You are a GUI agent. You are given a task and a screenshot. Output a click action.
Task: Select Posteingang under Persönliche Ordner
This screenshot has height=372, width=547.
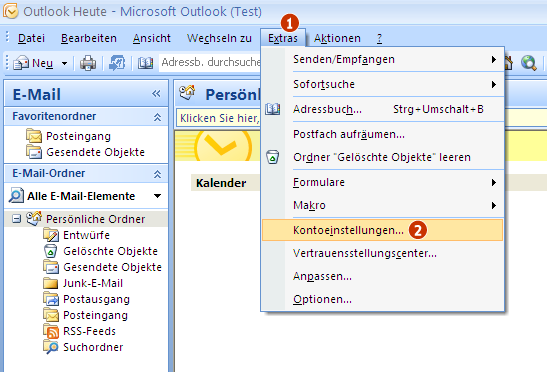[95, 315]
